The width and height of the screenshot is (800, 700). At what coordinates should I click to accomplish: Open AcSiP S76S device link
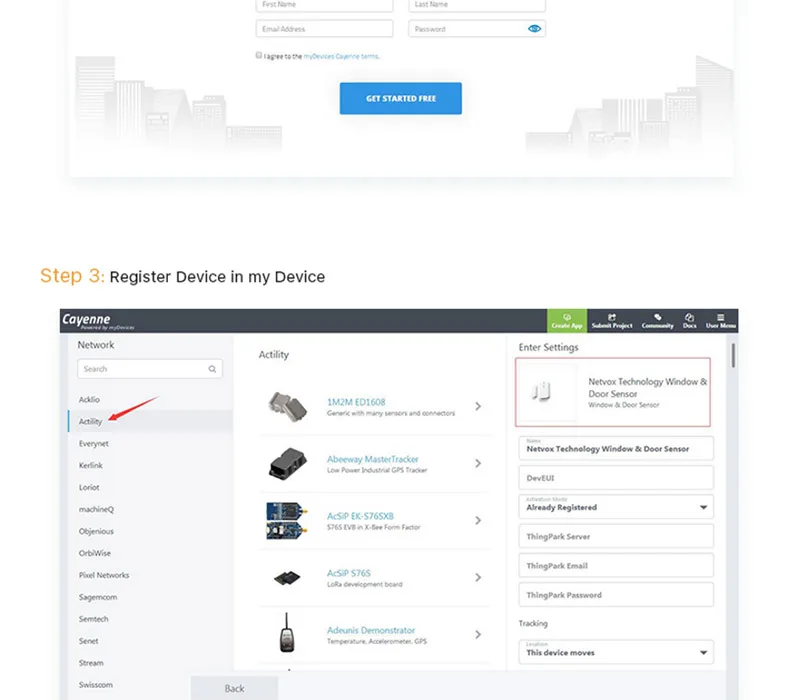(x=349, y=573)
